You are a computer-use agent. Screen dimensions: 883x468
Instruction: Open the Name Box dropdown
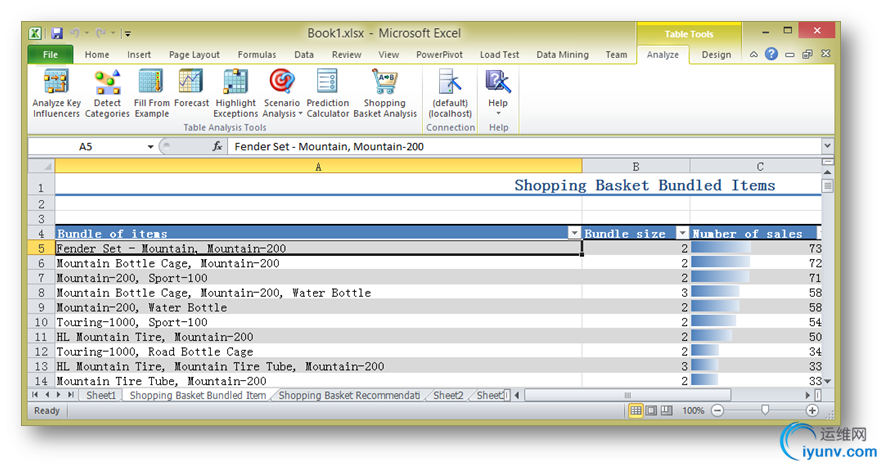click(150, 146)
